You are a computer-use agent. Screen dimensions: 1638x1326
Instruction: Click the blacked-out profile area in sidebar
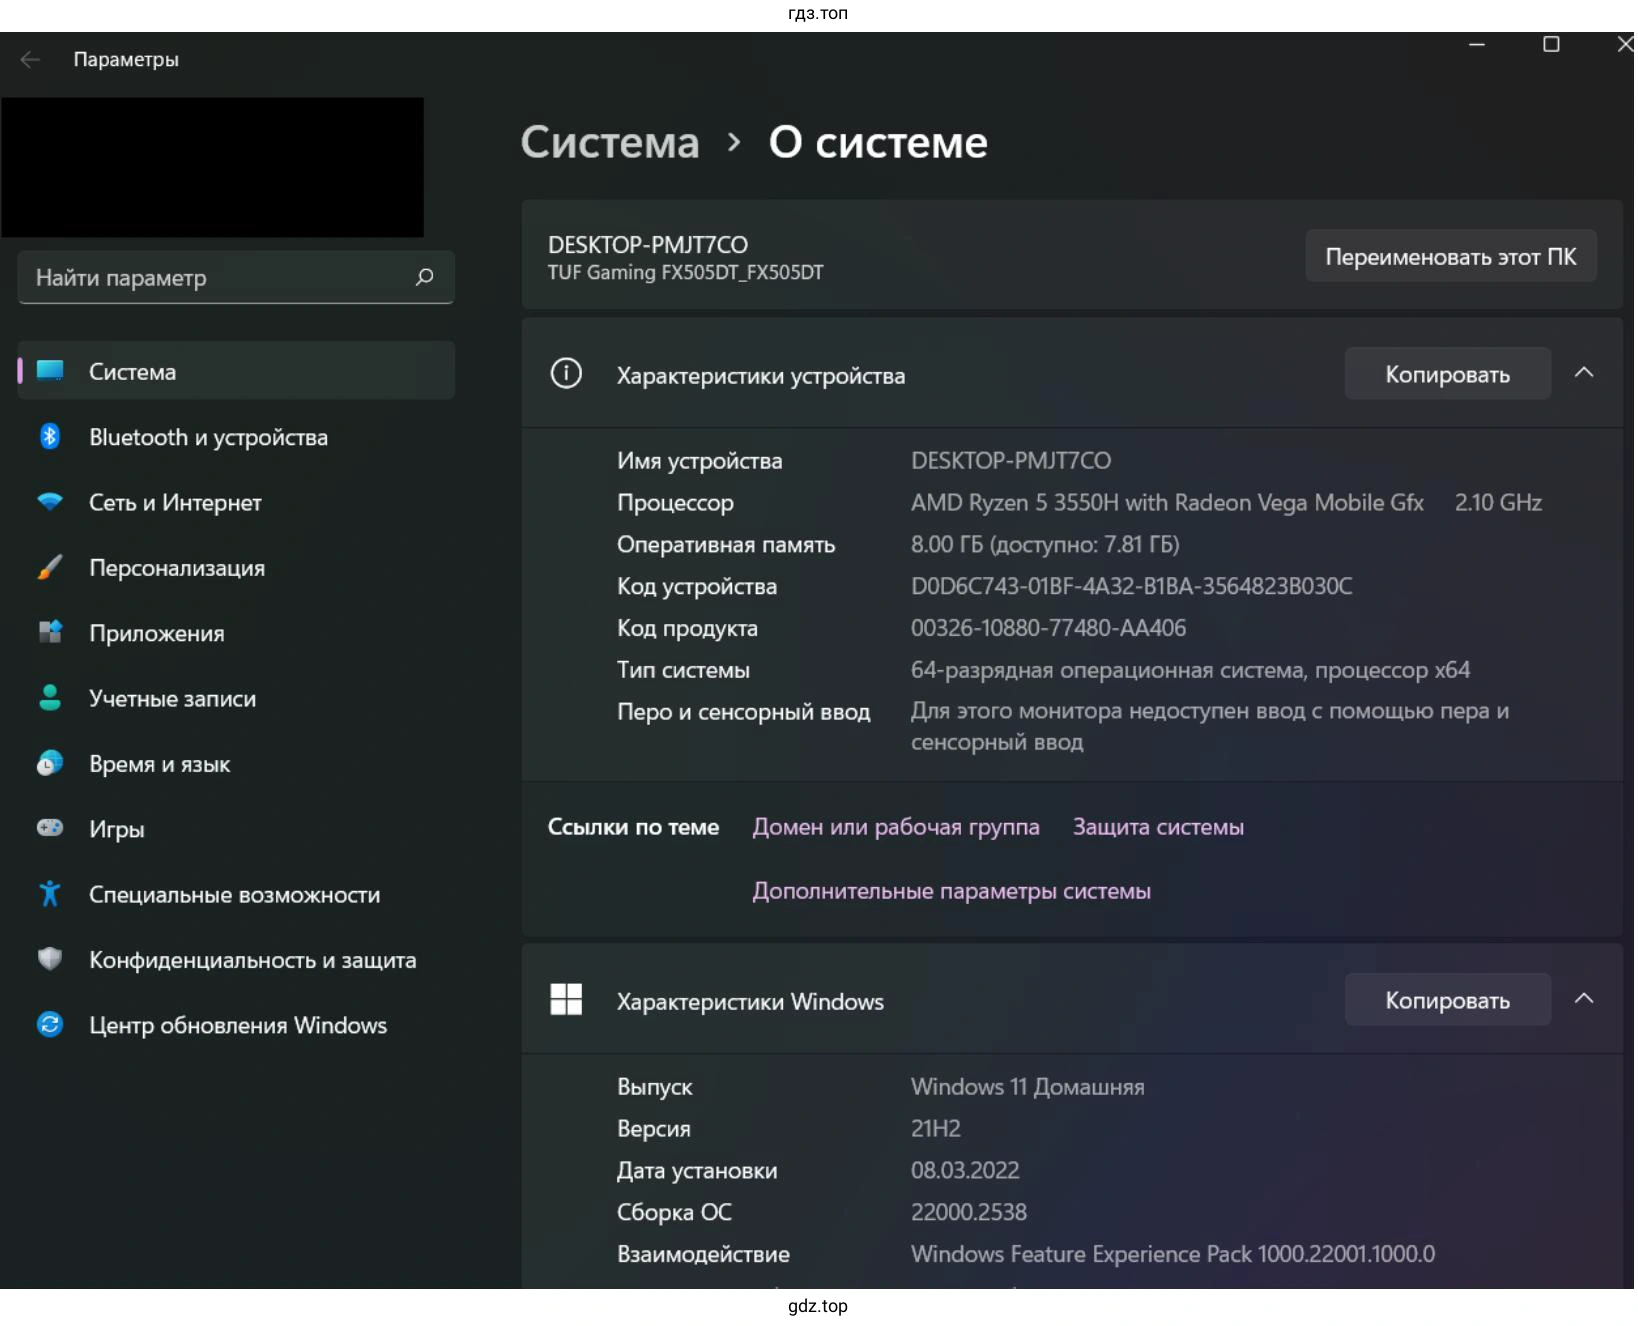click(x=212, y=167)
